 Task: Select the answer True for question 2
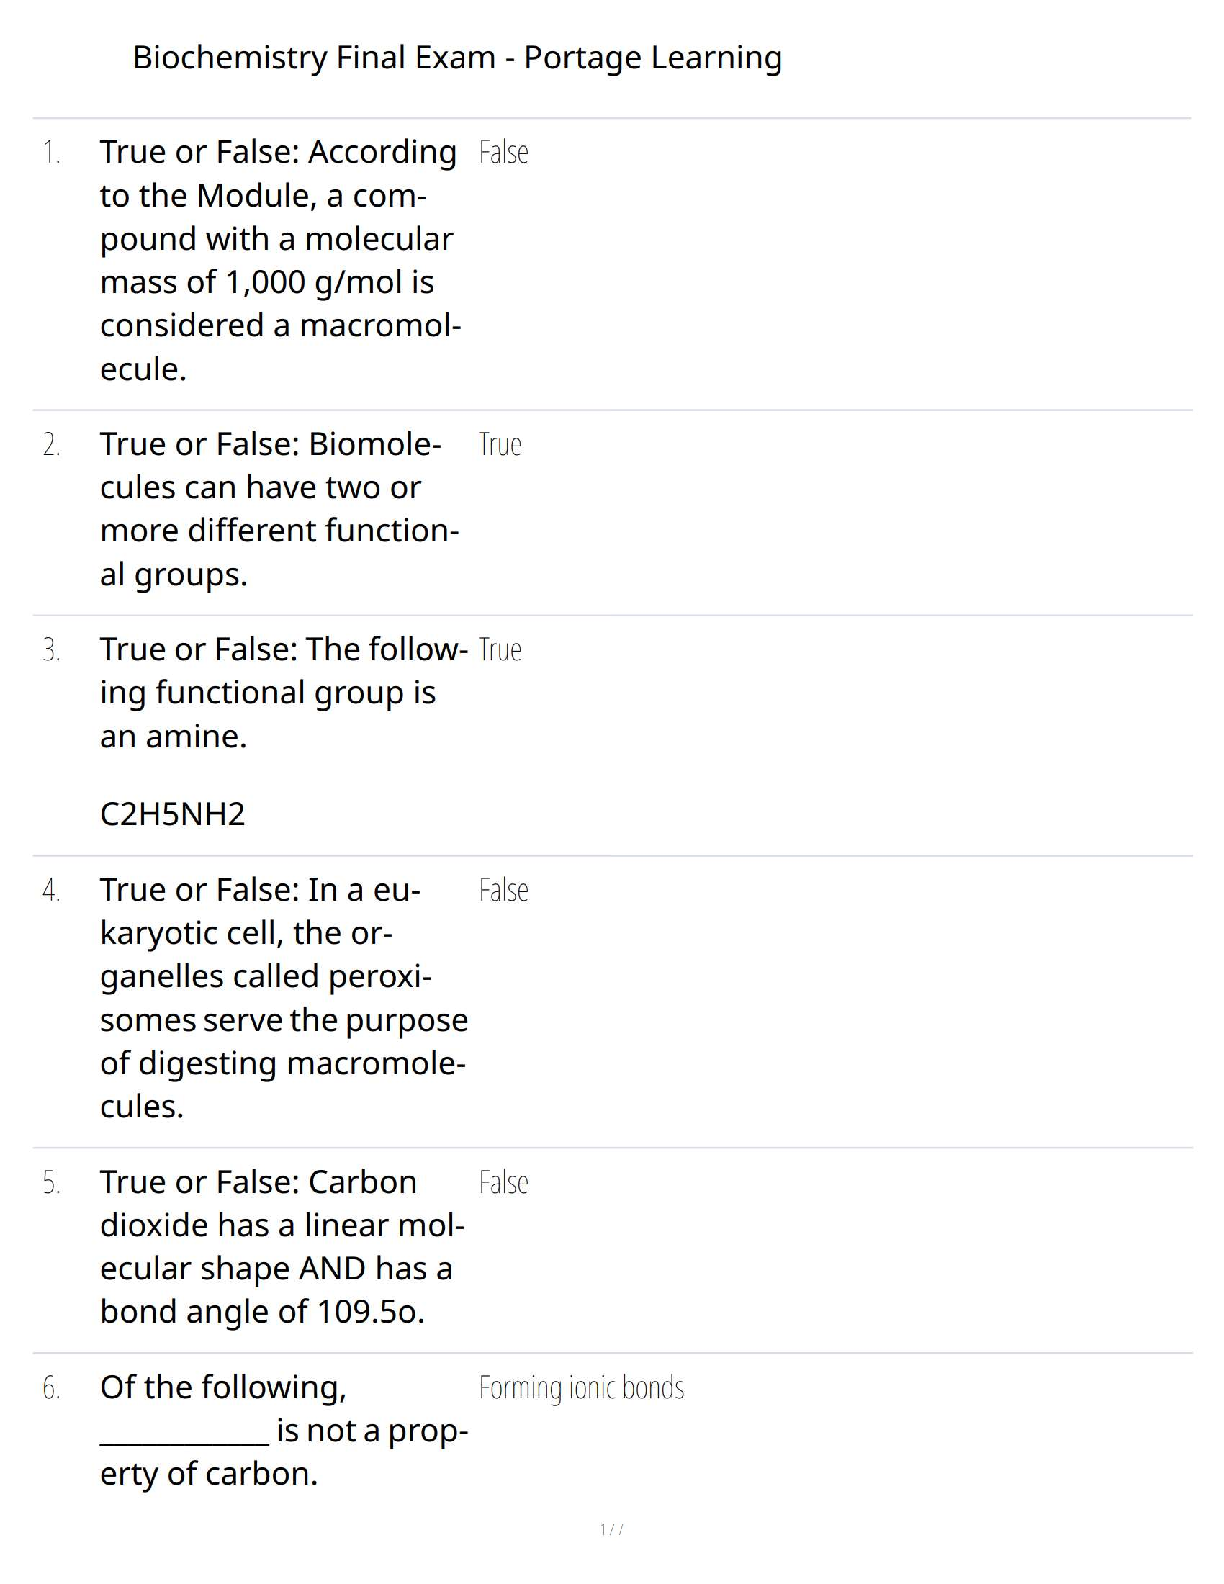(500, 445)
